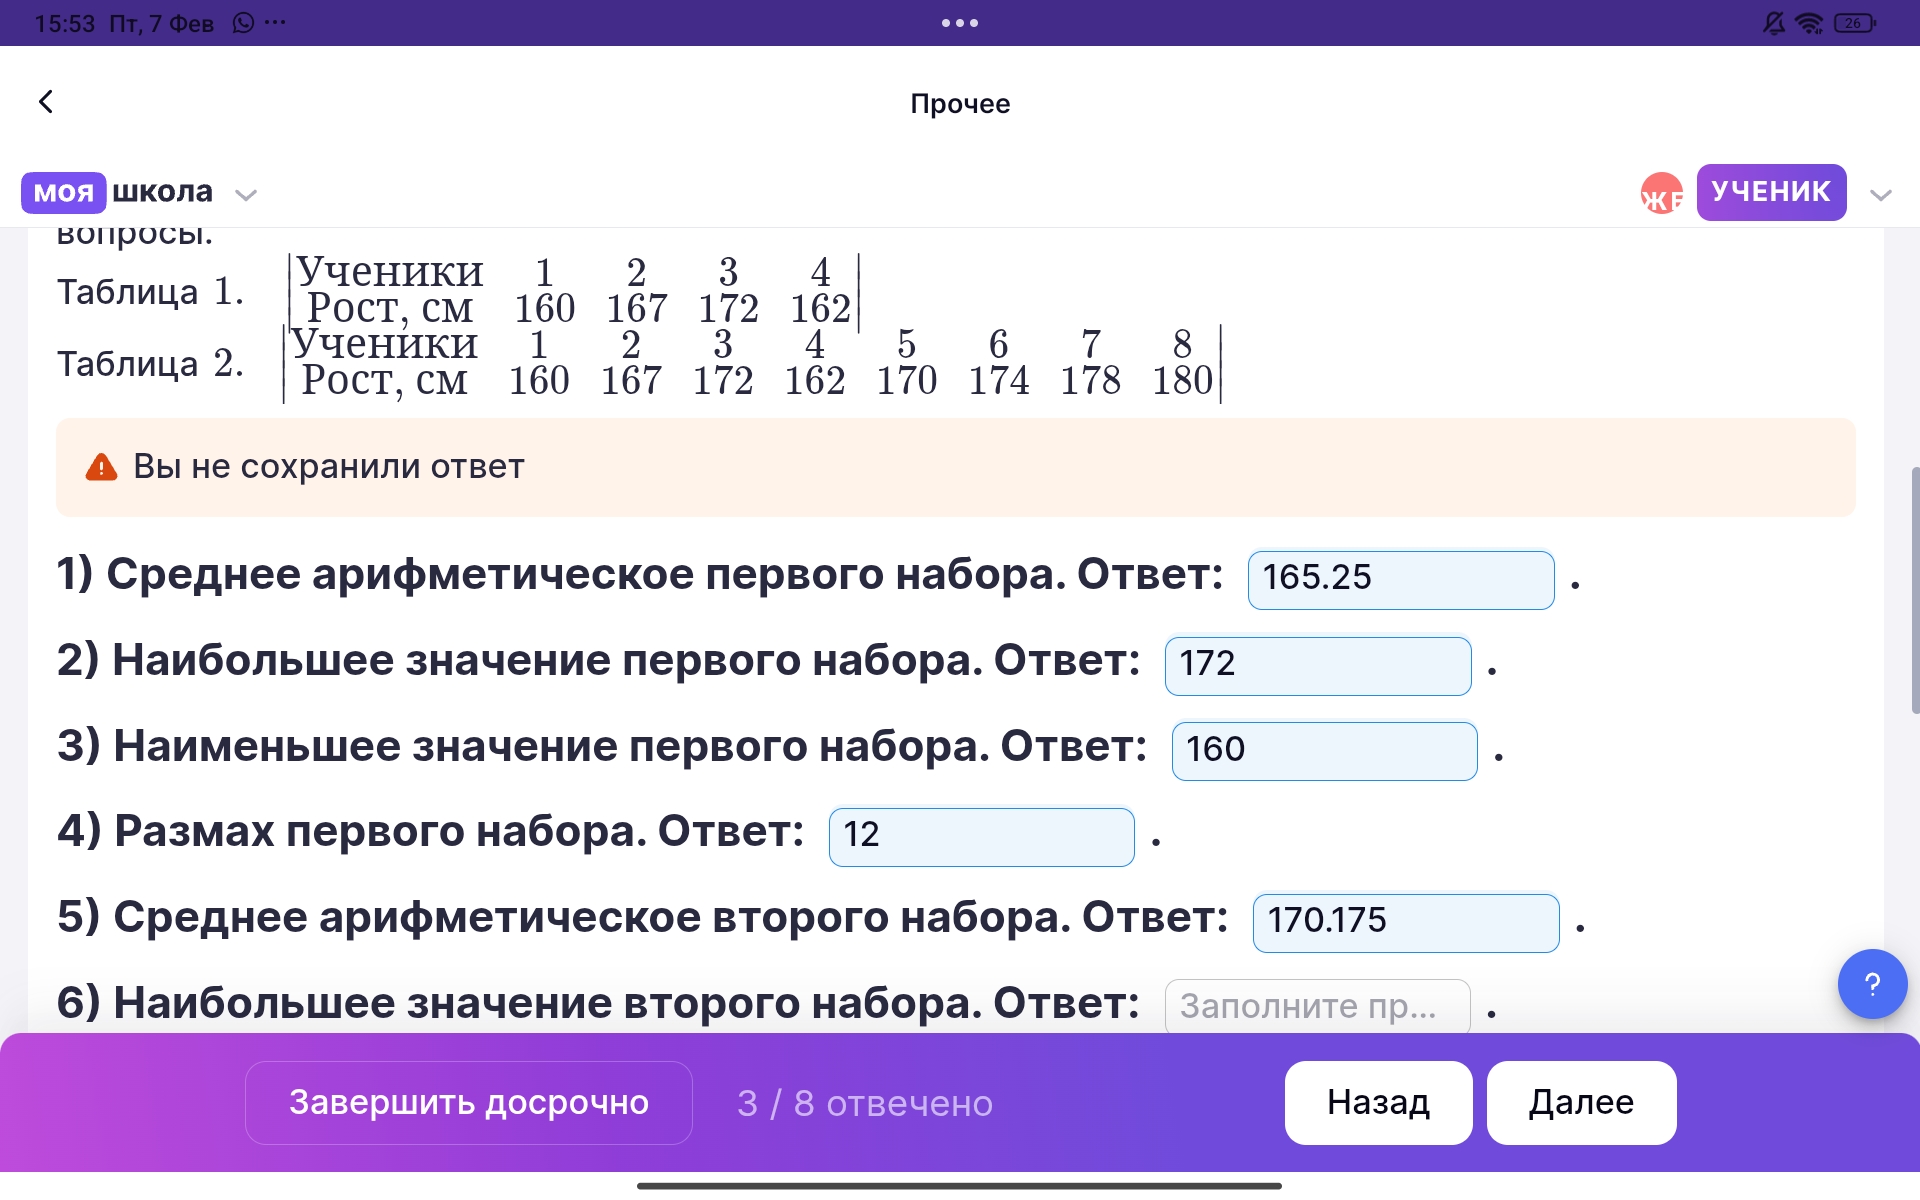Image resolution: width=1920 pixels, height=1200 pixels.
Task: Tap the three-dots multitasking icon at the top
Action: [x=959, y=23]
